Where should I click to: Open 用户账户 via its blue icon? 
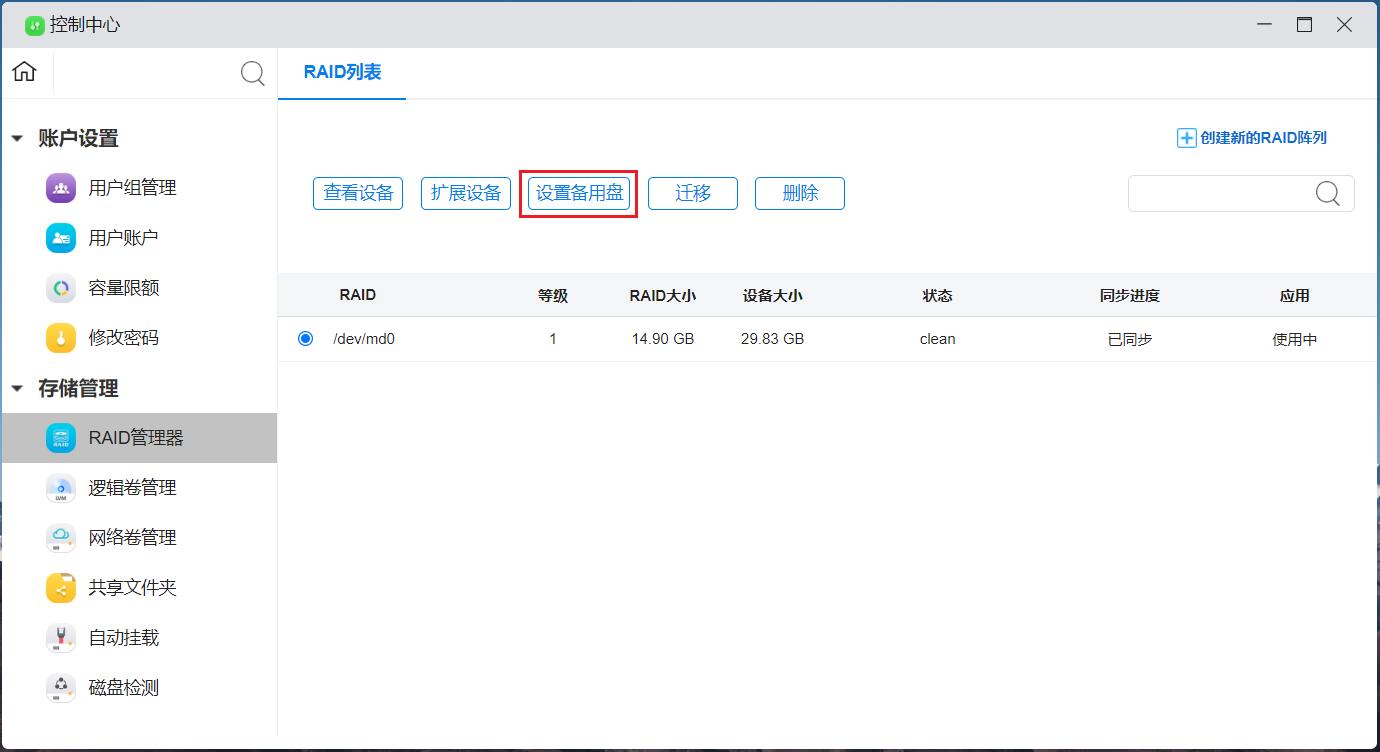61,238
